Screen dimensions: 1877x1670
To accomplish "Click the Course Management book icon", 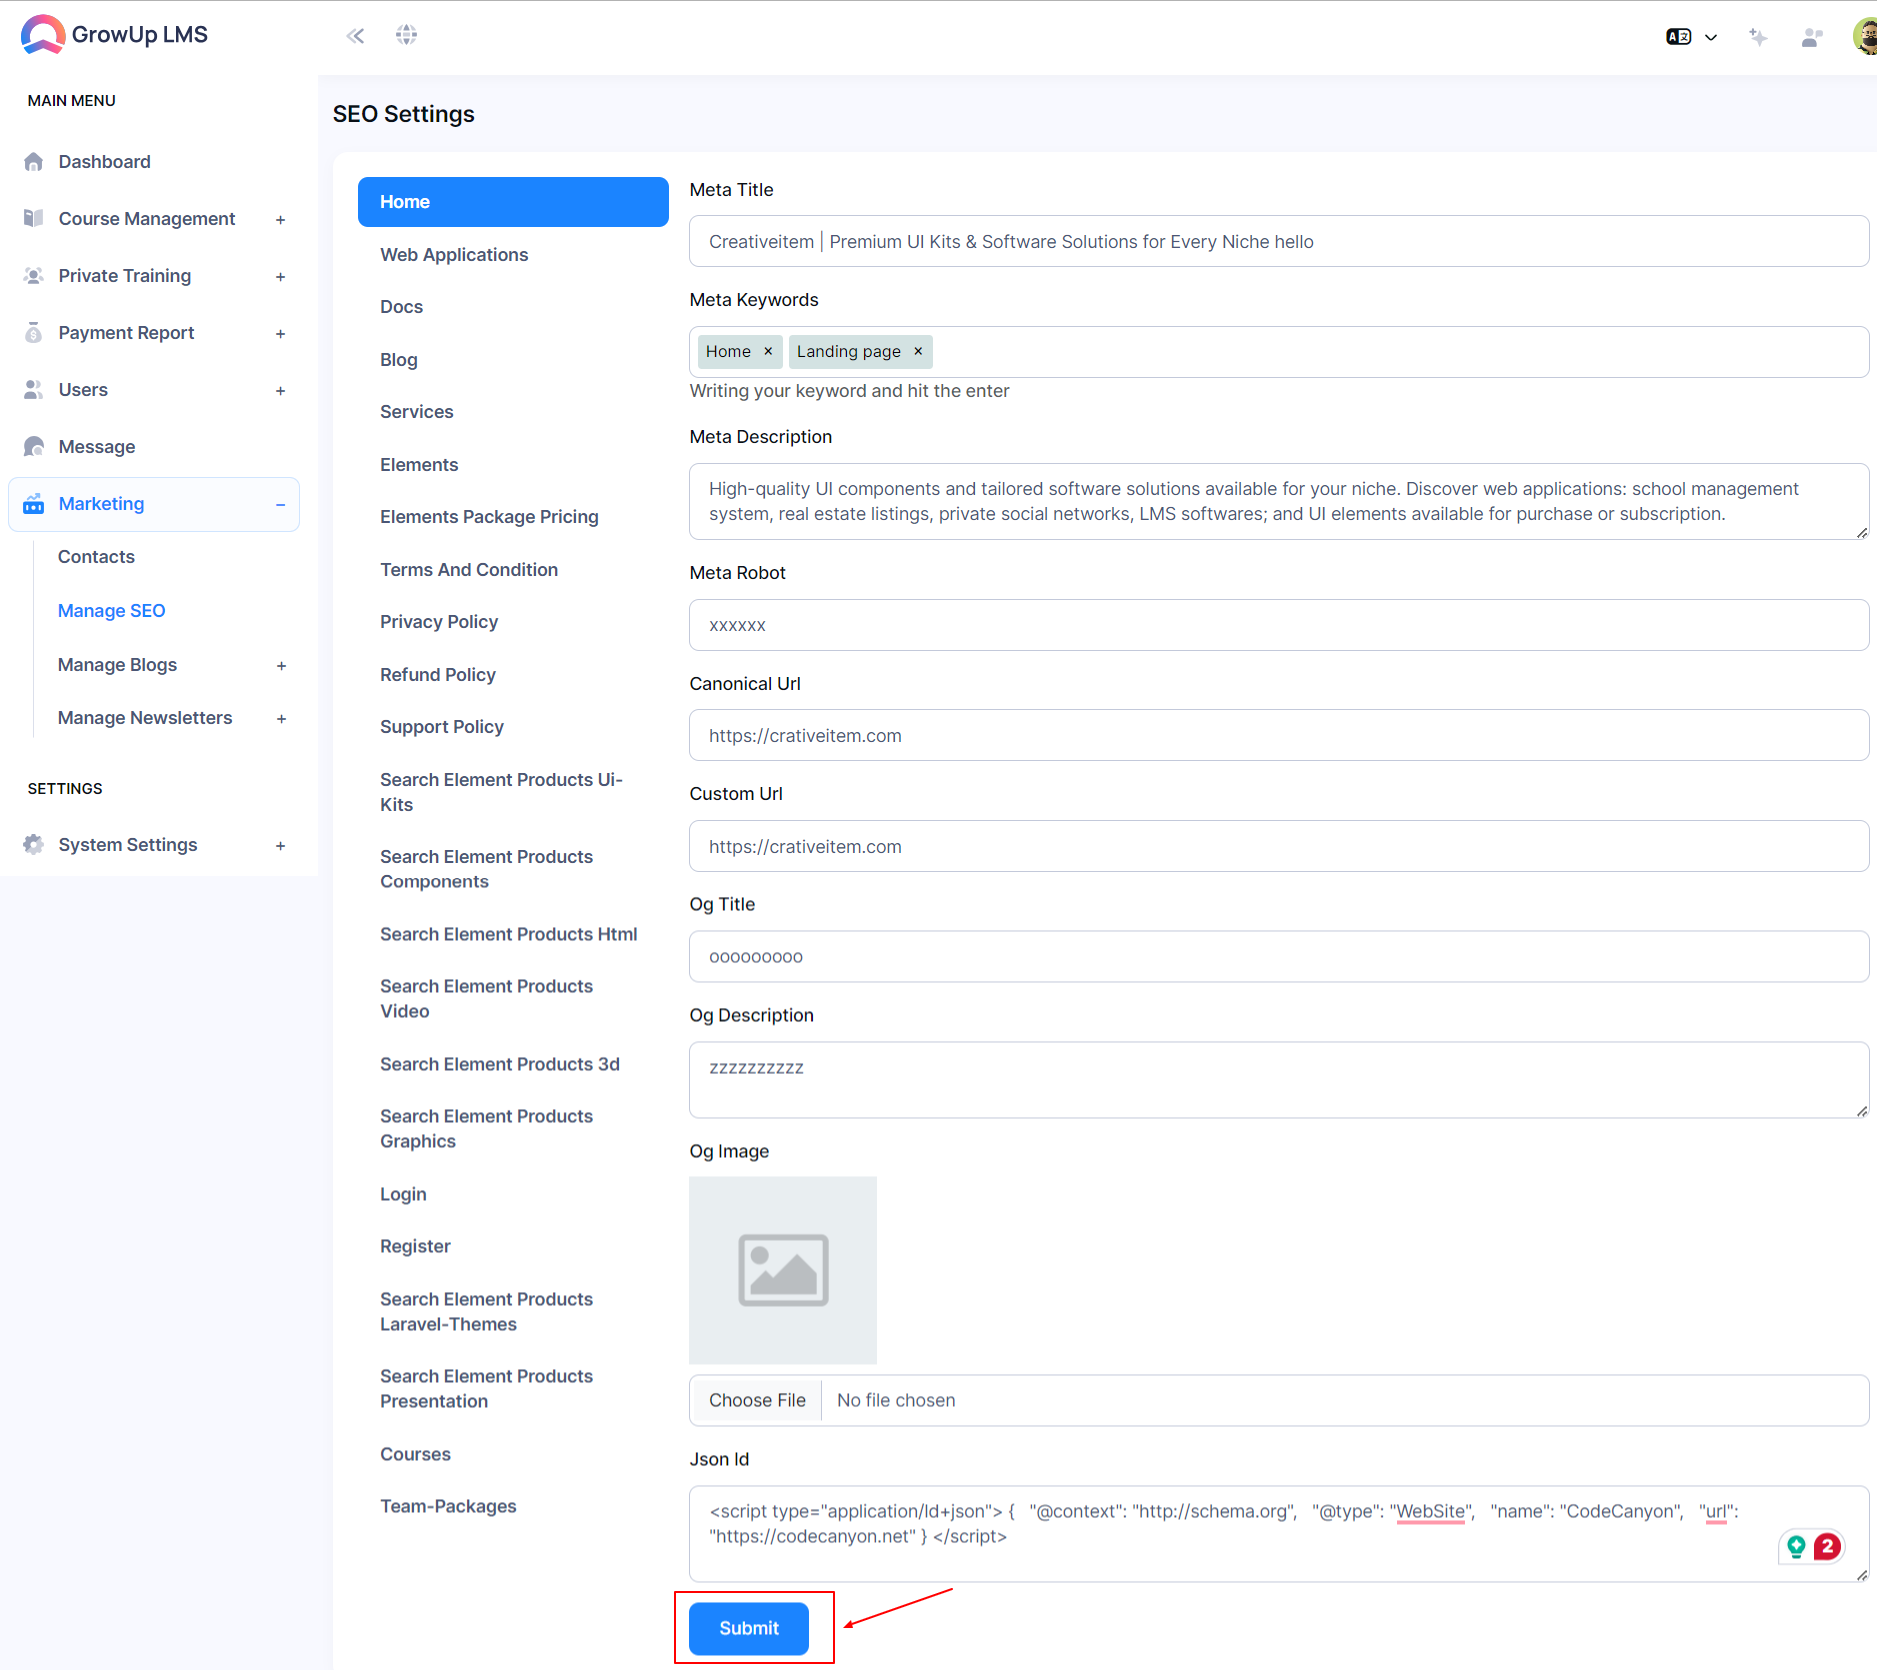I will click(x=34, y=218).
